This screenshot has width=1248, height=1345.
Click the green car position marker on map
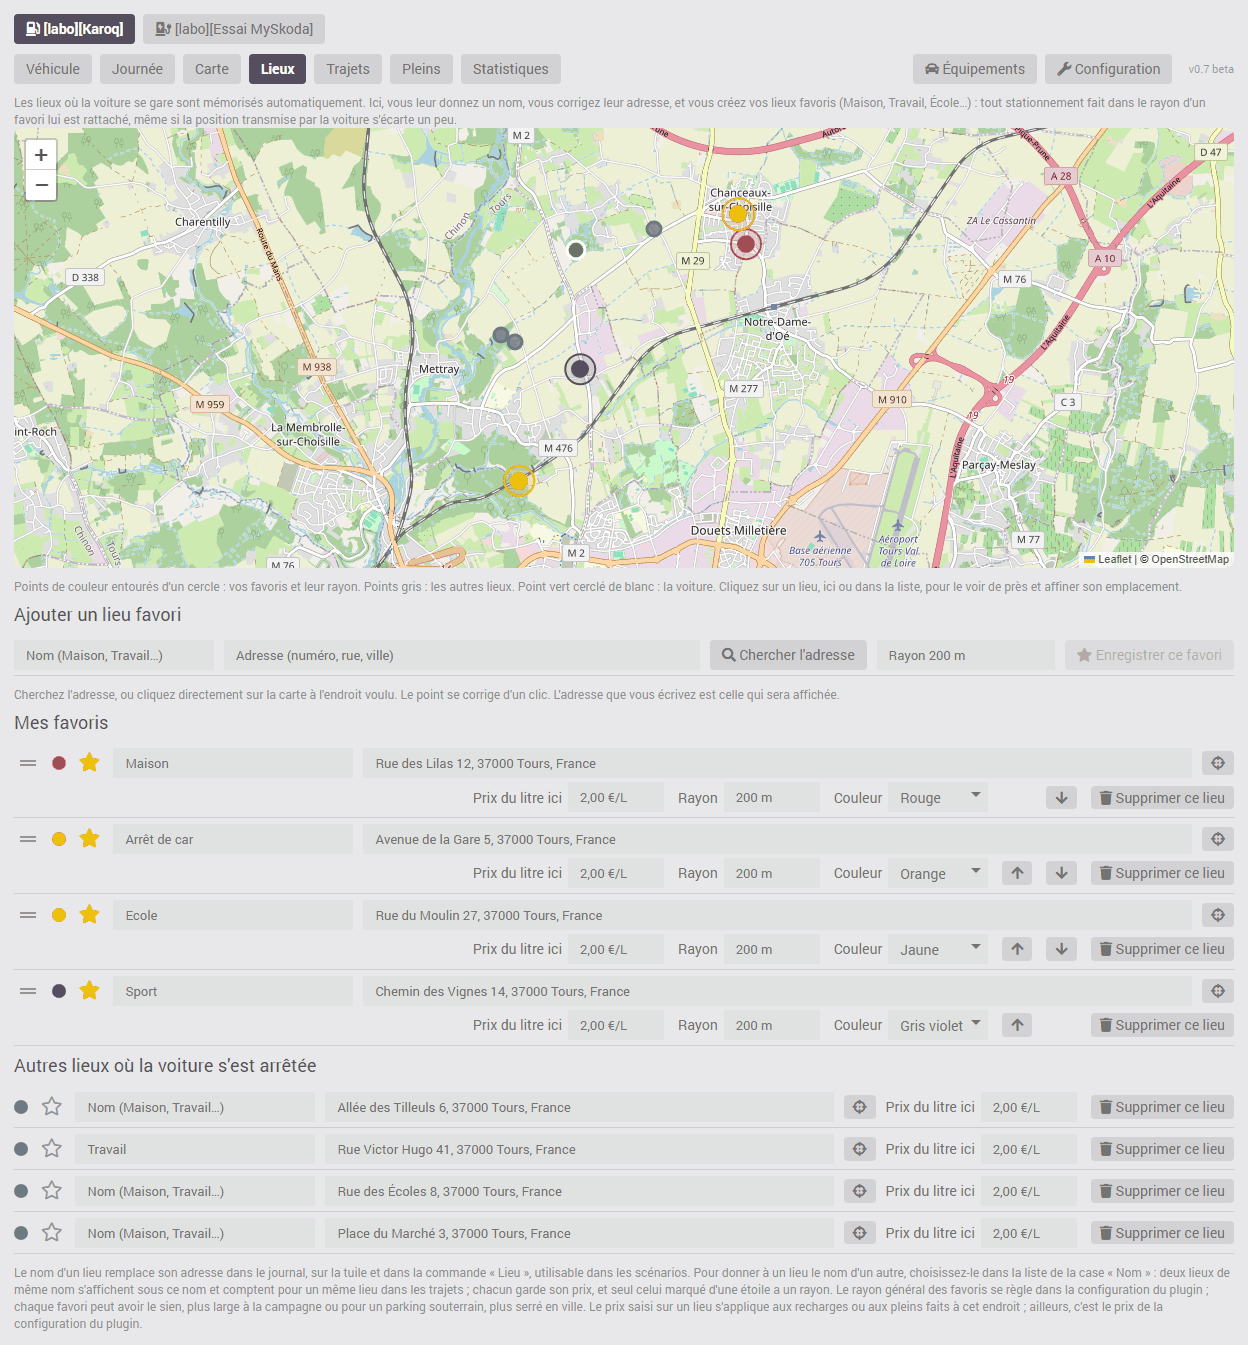576,250
